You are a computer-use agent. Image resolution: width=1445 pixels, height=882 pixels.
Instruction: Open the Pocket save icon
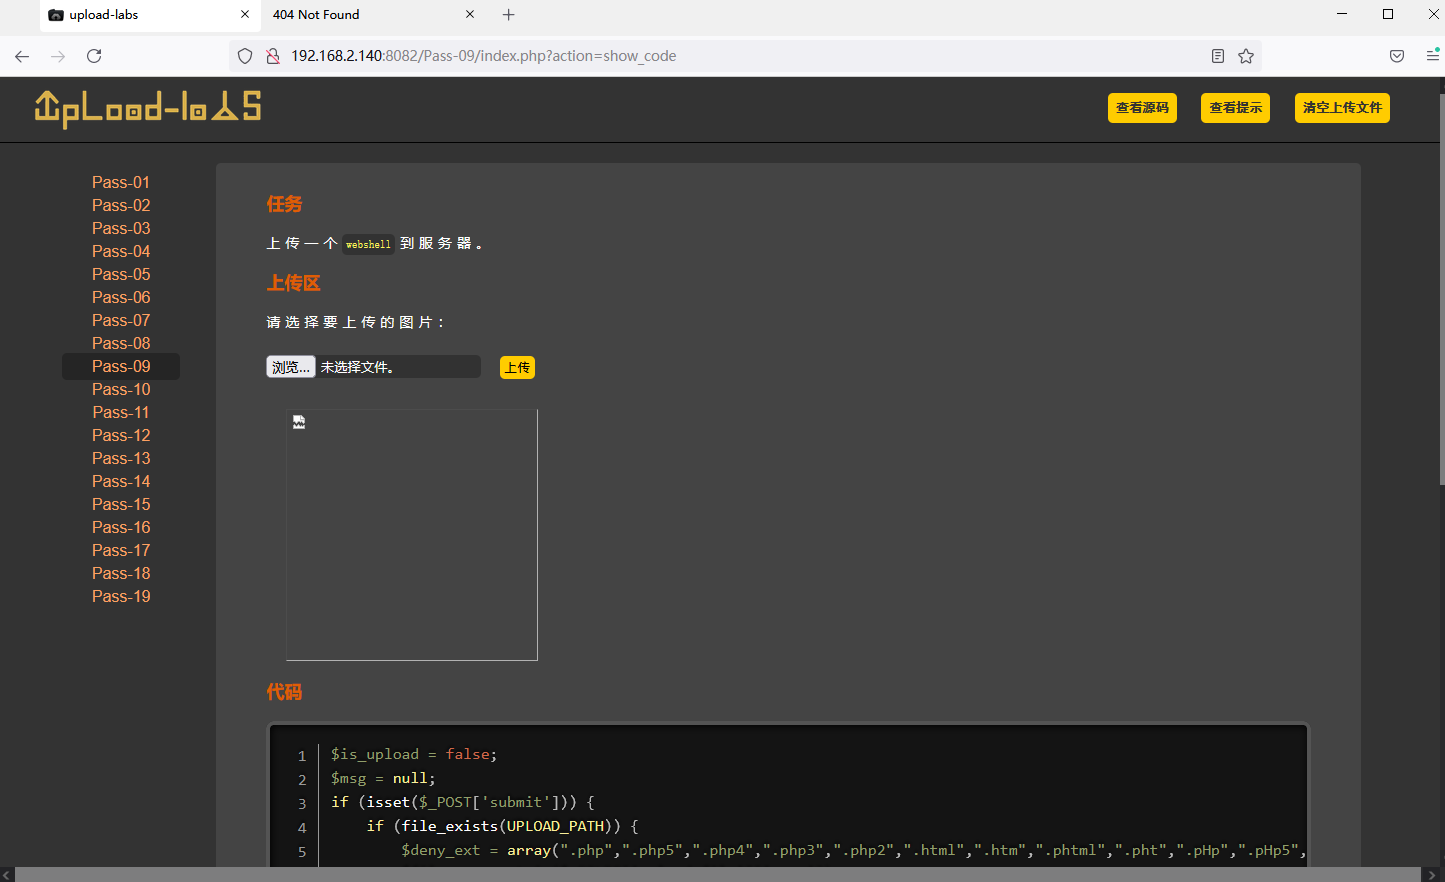(x=1397, y=56)
